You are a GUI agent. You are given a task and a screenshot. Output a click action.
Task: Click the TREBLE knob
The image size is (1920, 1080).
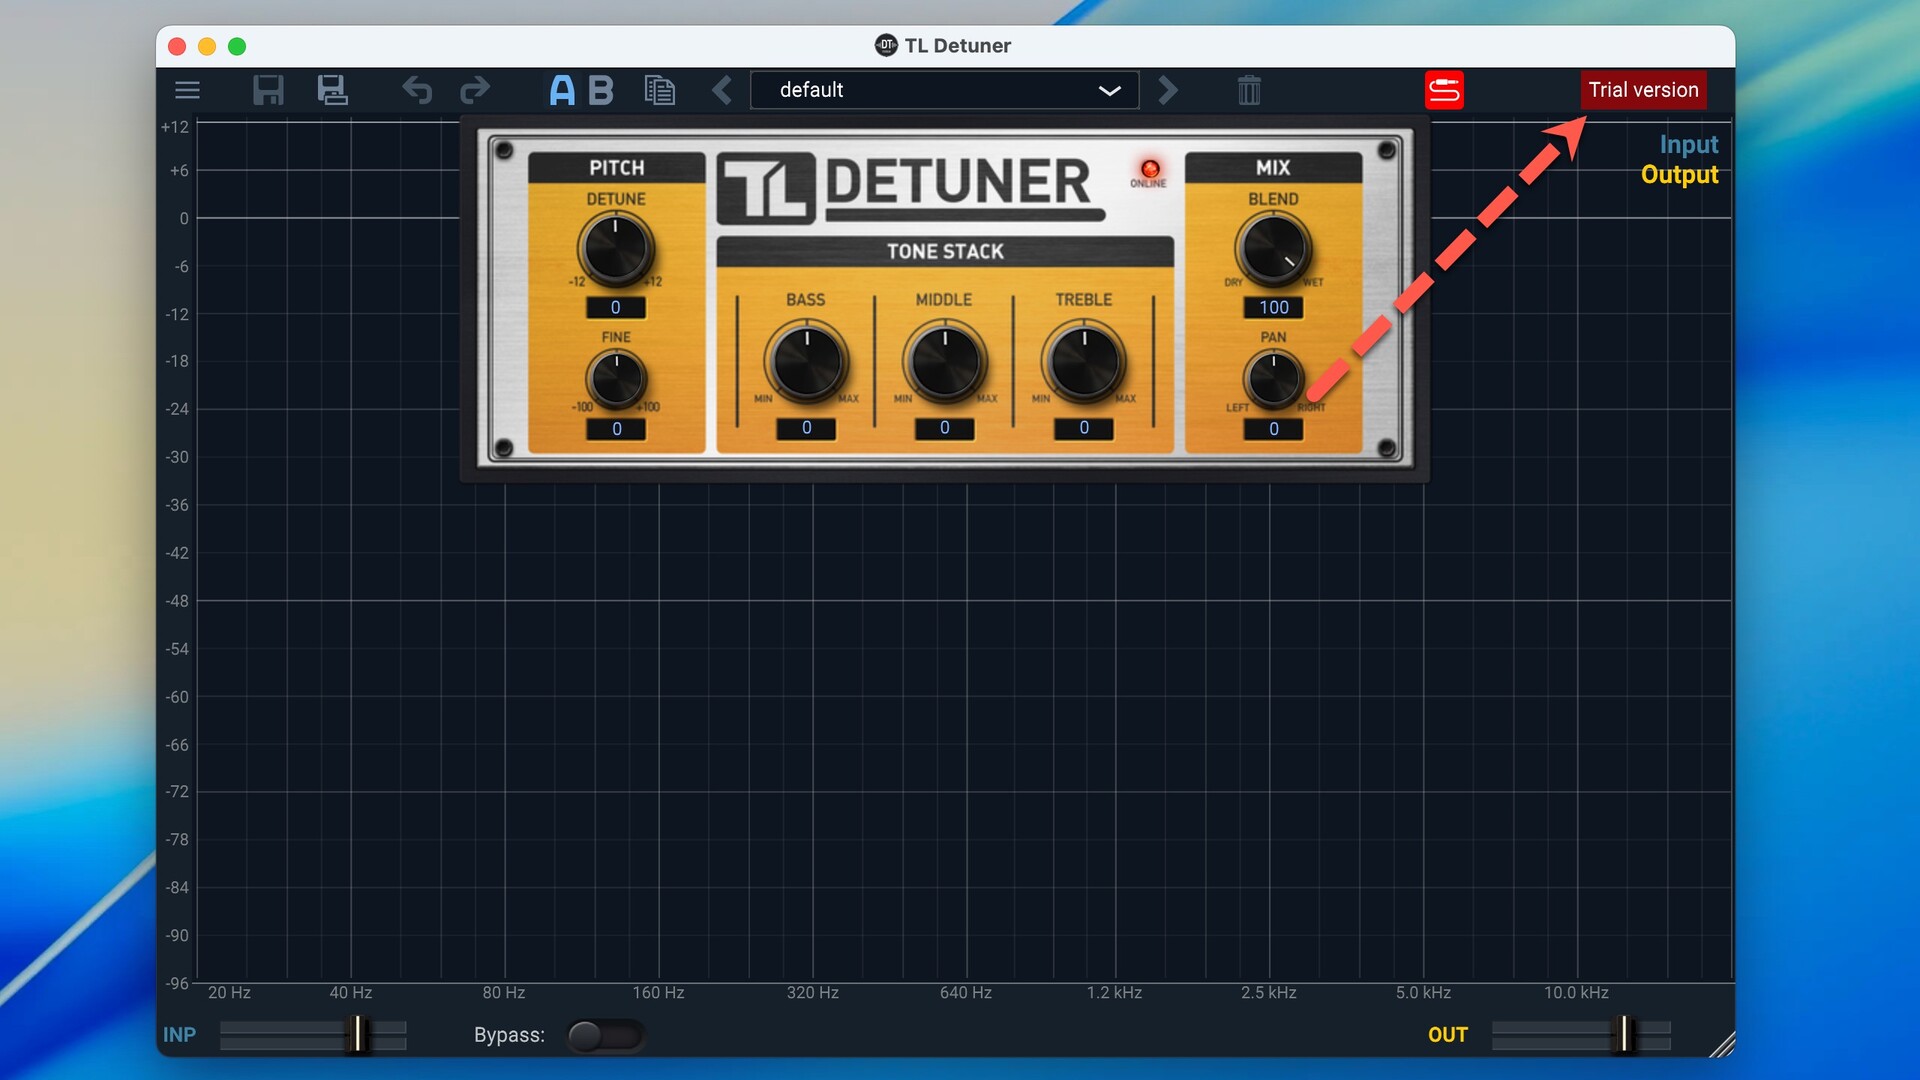(x=1084, y=362)
